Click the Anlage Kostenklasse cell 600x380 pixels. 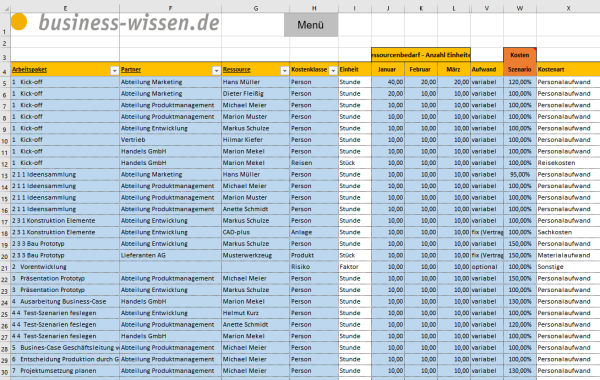tap(314, 232)
